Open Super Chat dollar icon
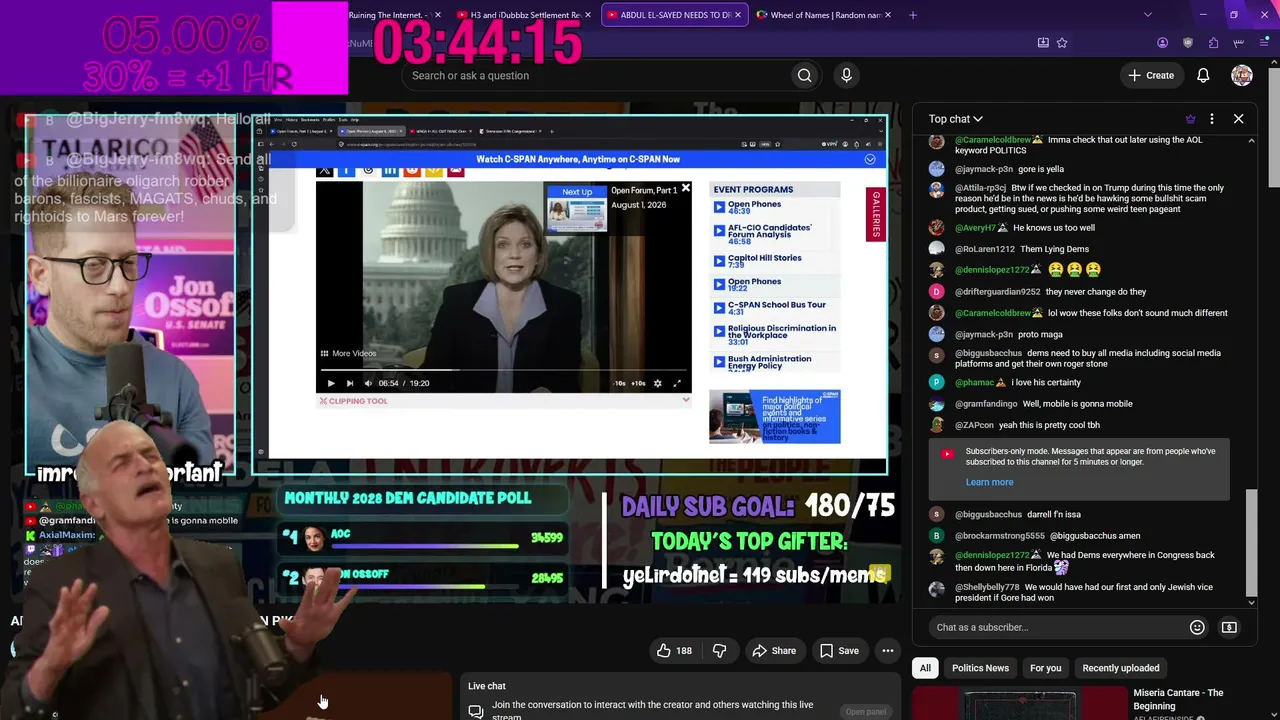Viewport: 1280px width, 720px height. point(1229,627)
